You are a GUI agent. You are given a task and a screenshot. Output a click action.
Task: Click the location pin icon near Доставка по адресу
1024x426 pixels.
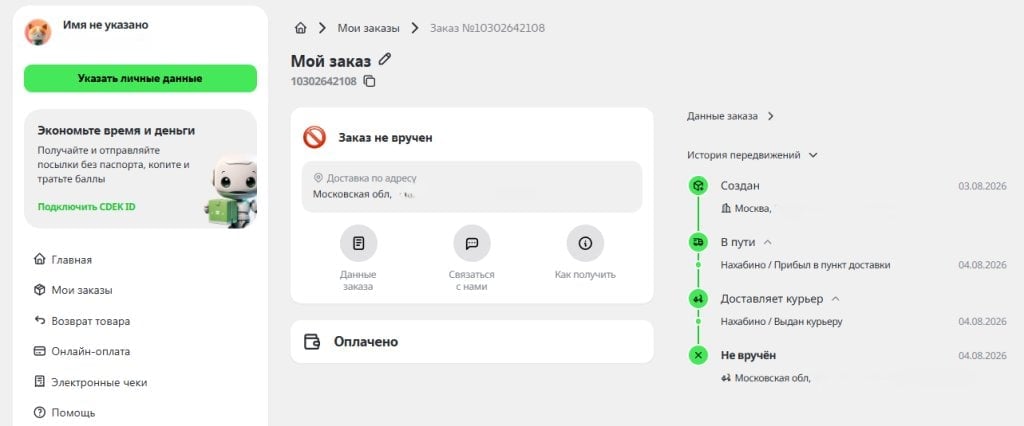coord(319,178)
